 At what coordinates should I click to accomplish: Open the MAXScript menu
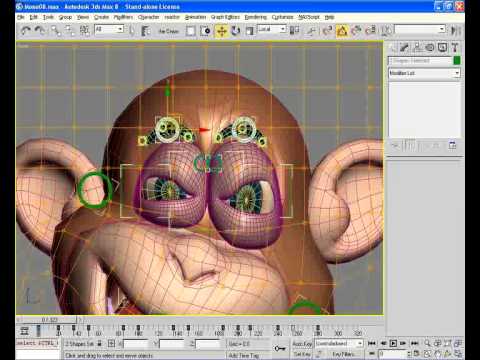click(x=309, y=17)
